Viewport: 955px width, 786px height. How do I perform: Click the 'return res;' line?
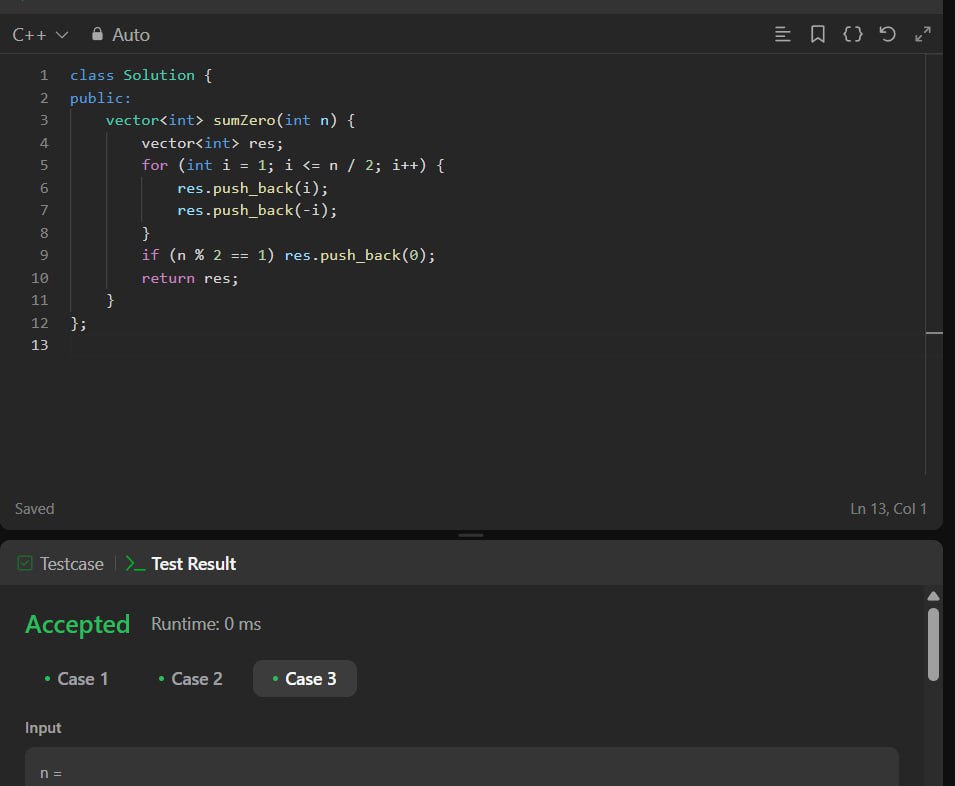pos(190,278)
